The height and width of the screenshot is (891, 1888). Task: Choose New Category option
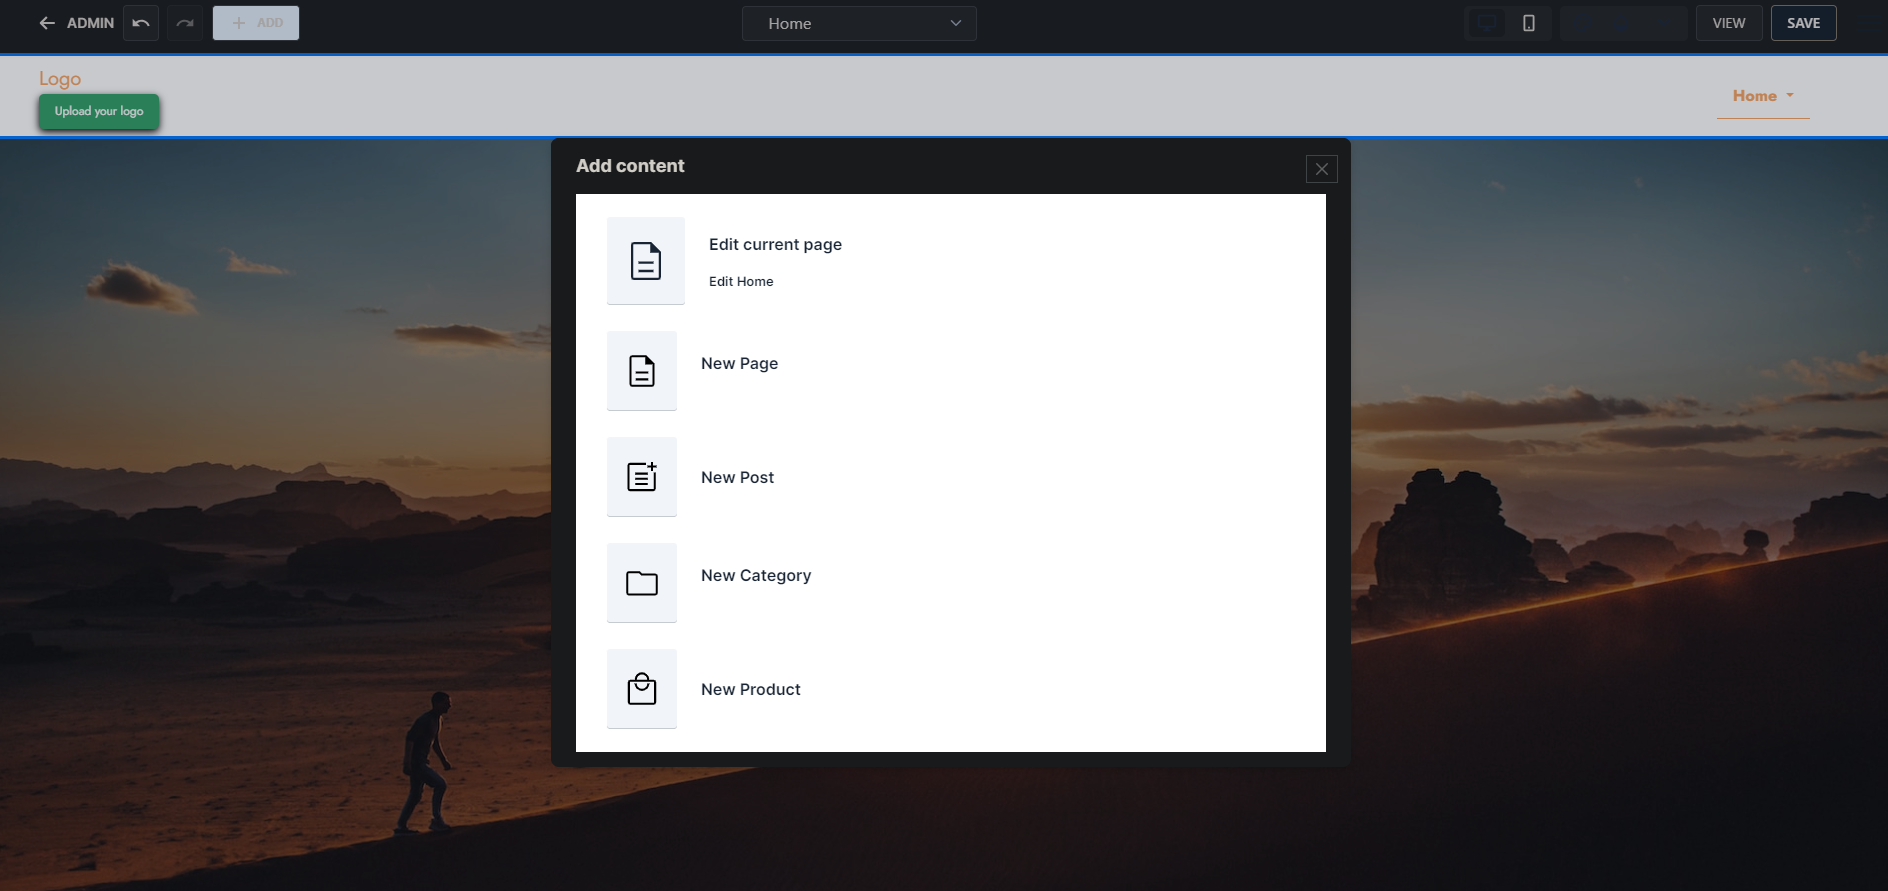pos(756,575)
